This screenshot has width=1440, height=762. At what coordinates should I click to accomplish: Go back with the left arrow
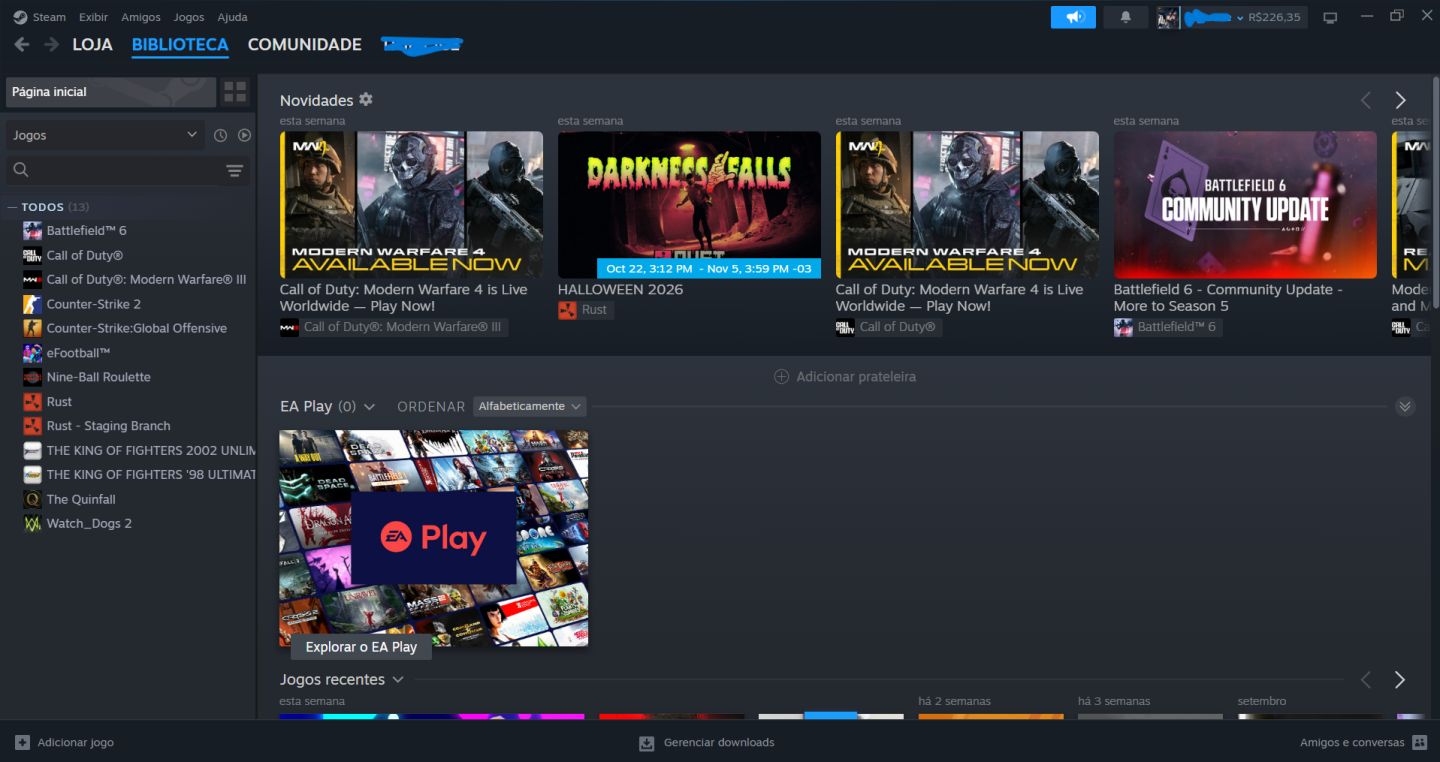coord(22,45)
